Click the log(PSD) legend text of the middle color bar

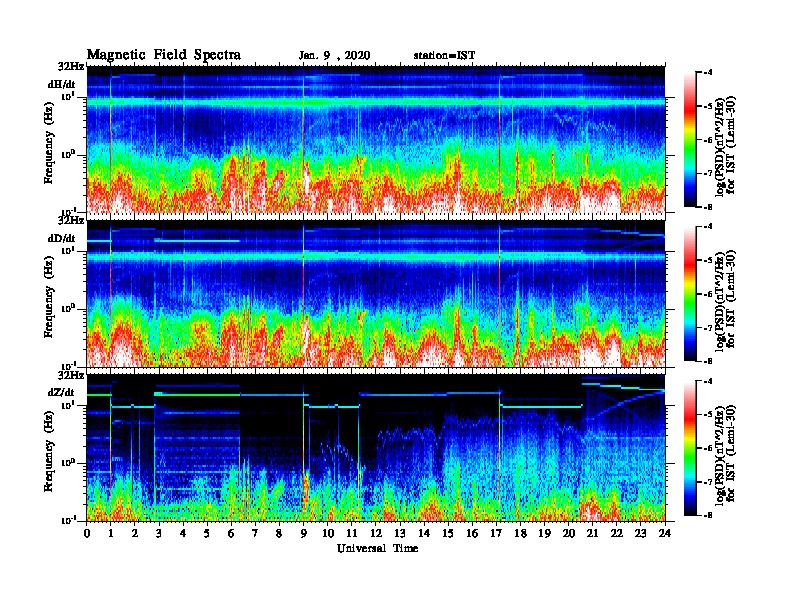tap(725, 301)
